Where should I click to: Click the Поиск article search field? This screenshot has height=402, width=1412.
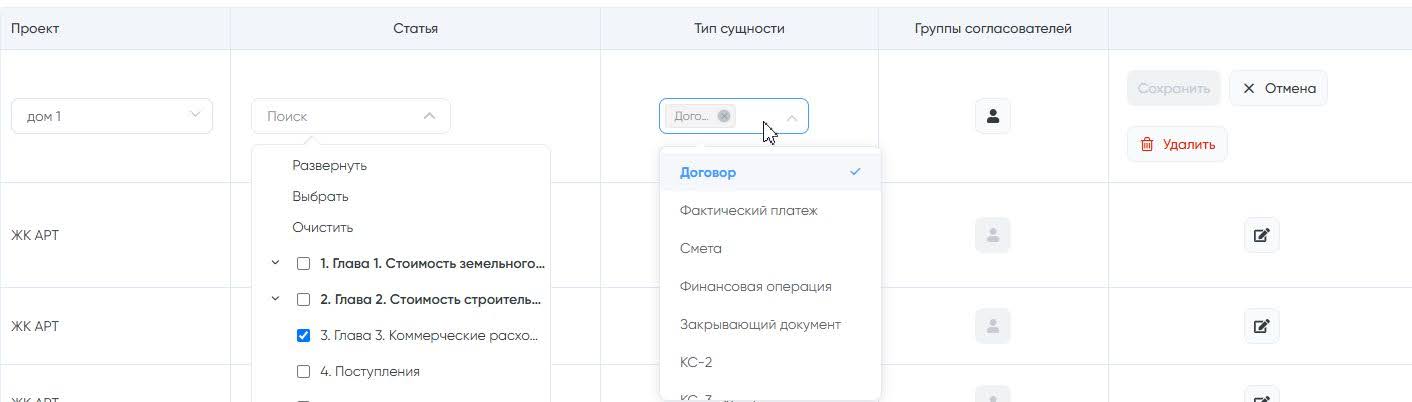click(340, 116)
